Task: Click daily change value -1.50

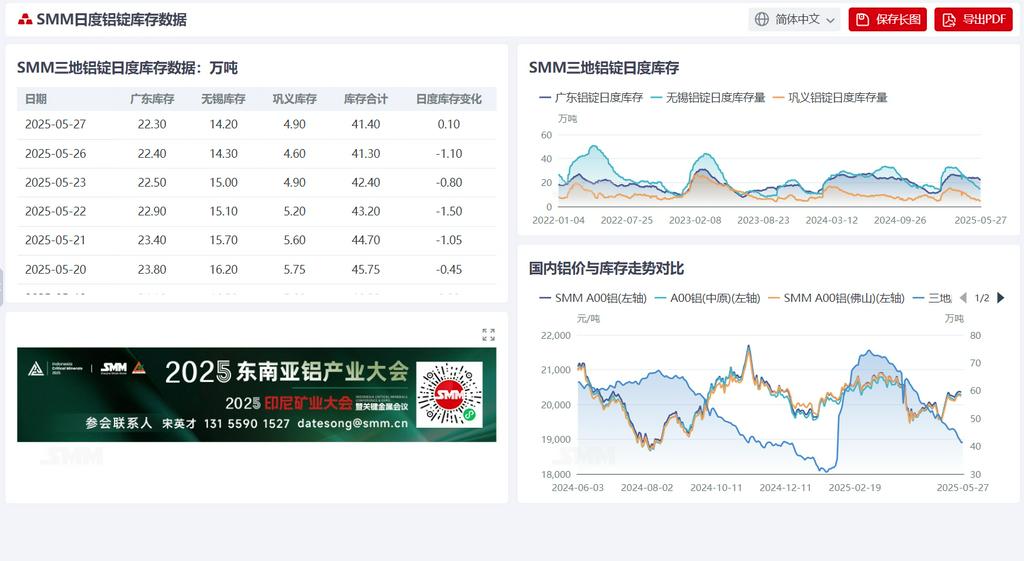Action: pos(449,211)
